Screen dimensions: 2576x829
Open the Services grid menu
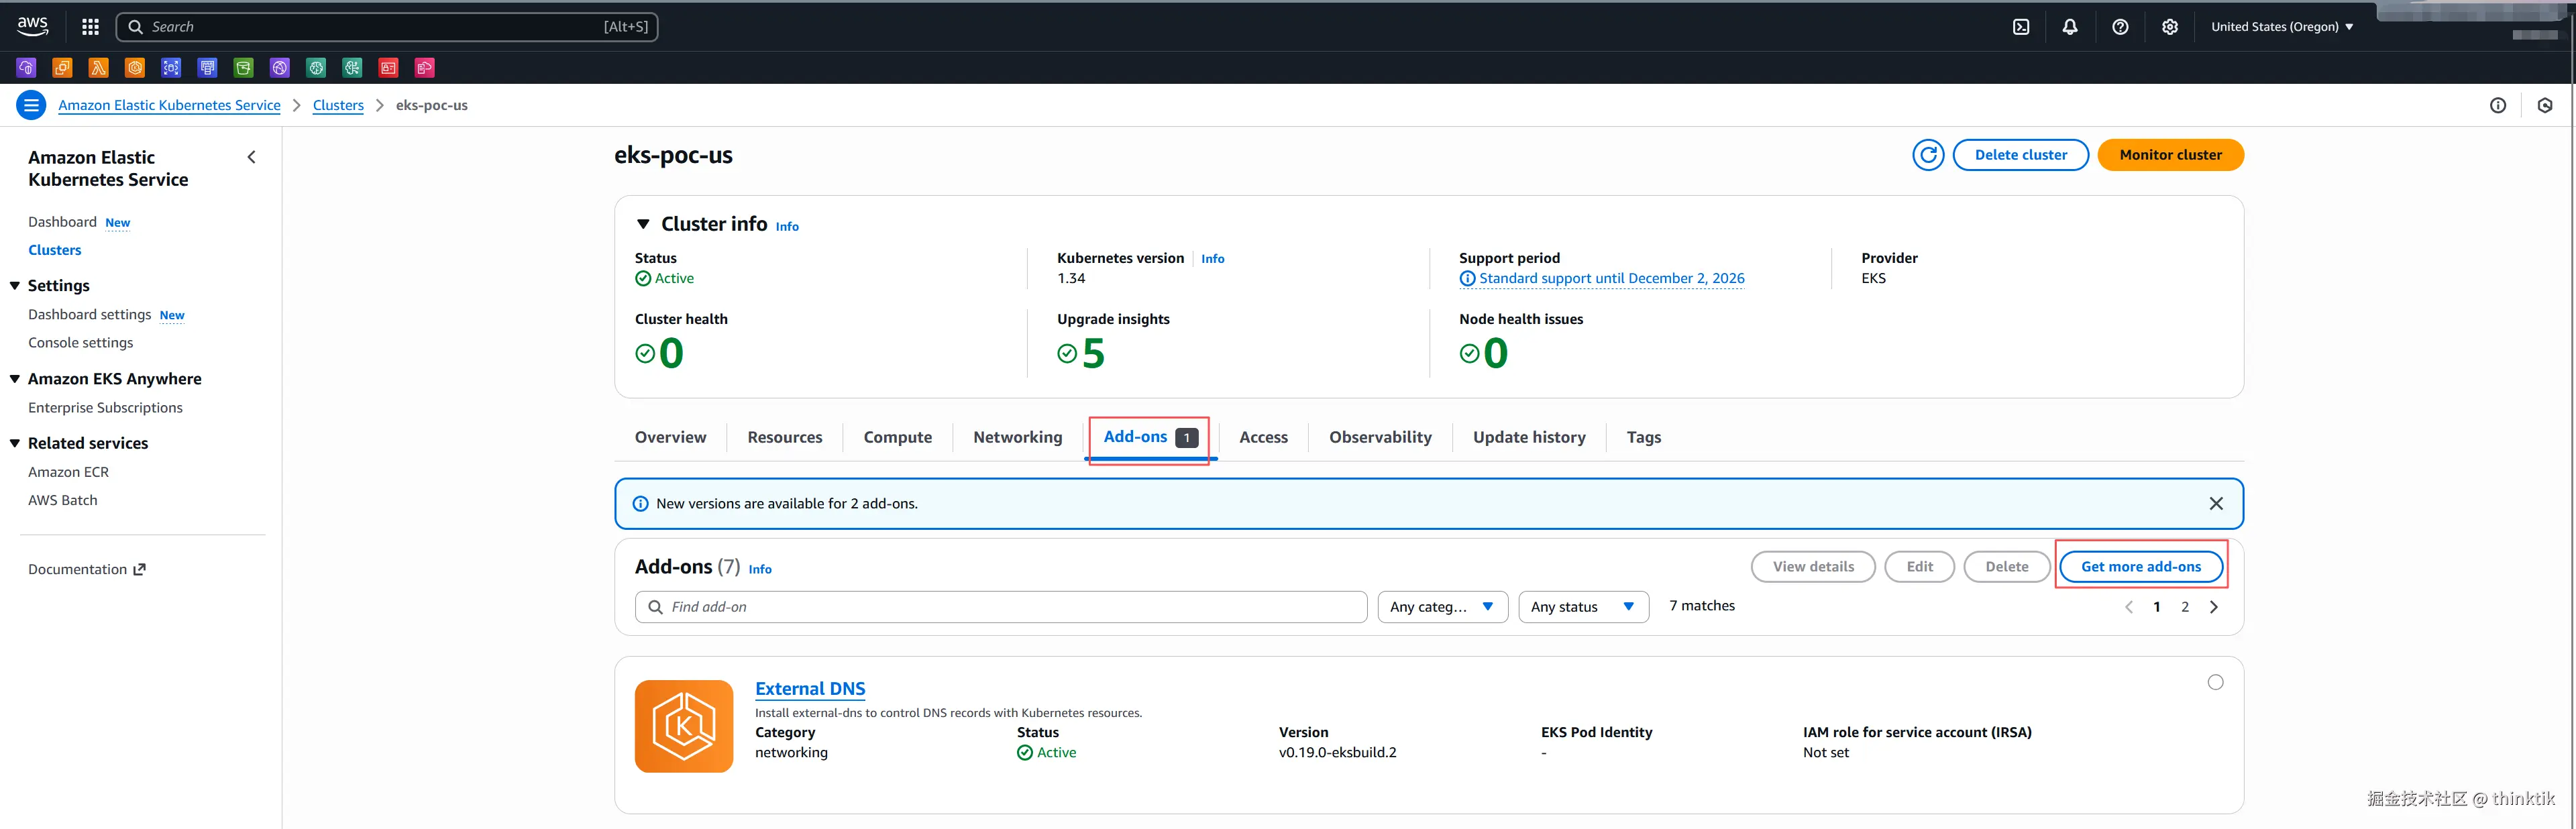click(x=90, y=27)
